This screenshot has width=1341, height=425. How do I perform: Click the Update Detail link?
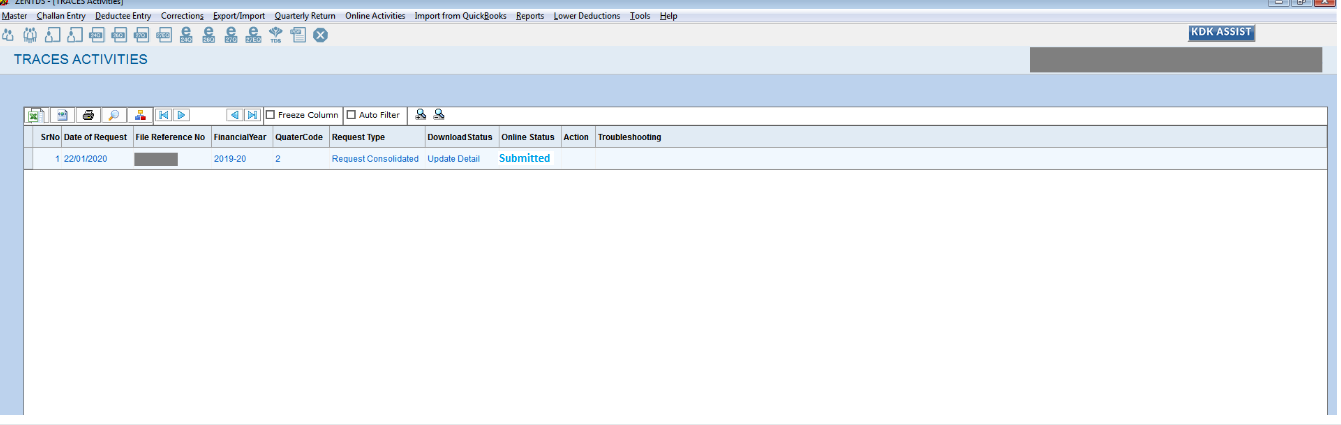click(453, 159)
